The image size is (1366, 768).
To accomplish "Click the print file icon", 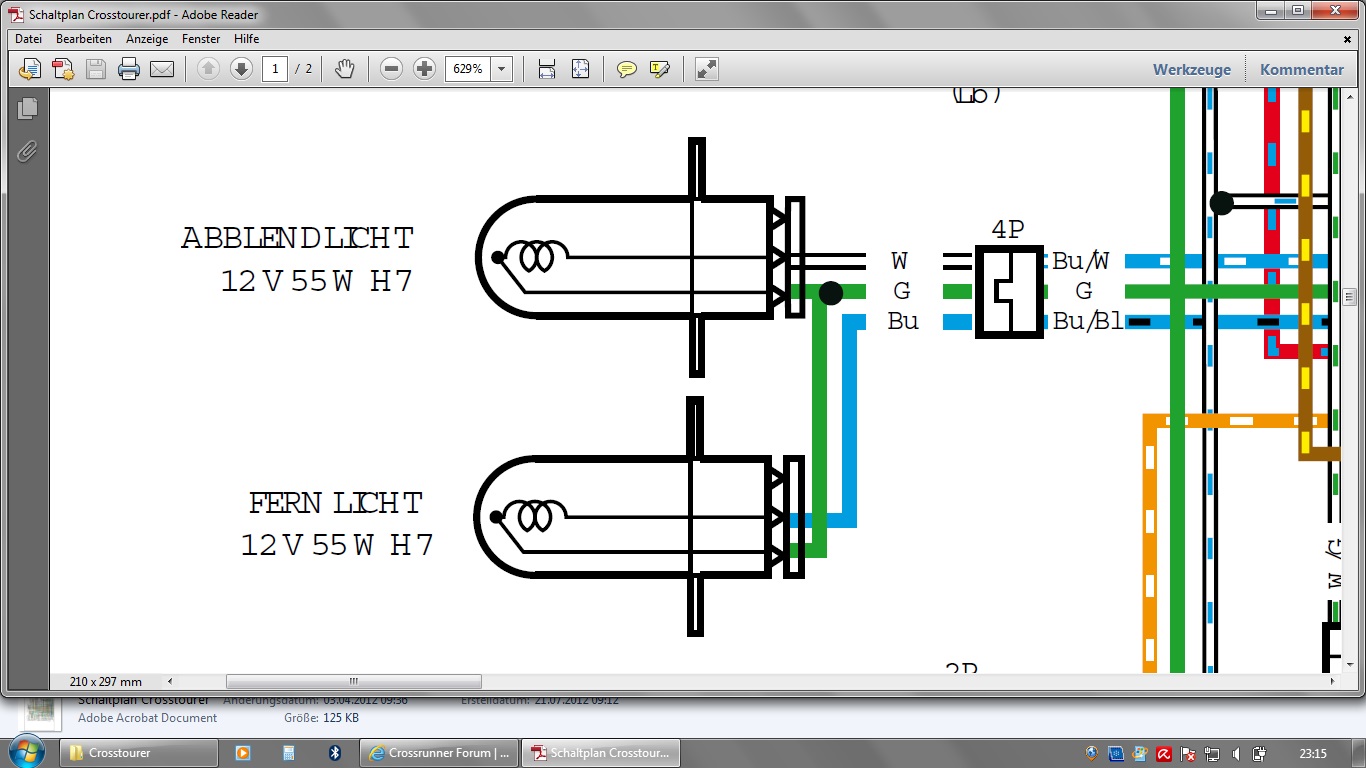I will coord(129,69).
